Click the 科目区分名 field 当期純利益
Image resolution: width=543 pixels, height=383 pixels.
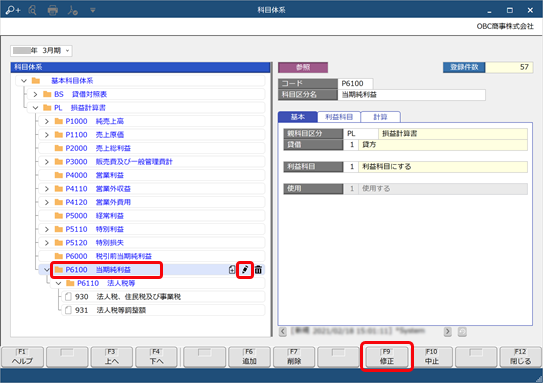(411, 95)
